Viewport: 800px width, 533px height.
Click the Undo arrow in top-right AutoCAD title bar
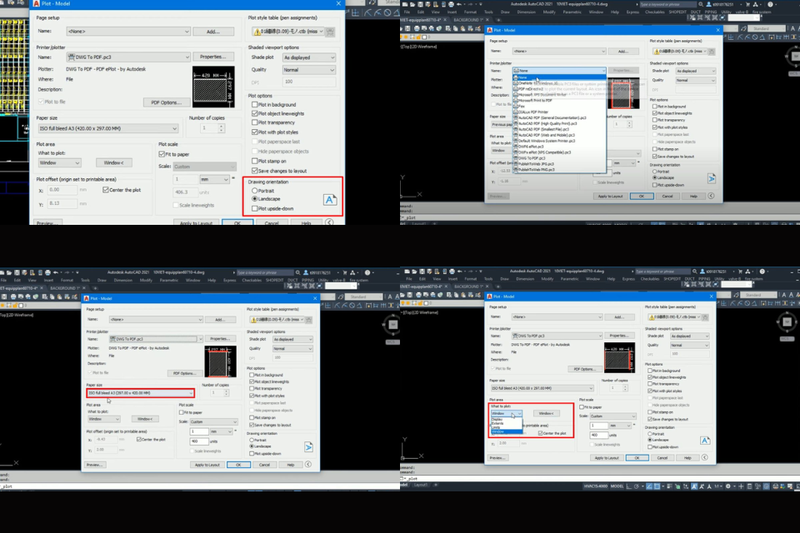(459, 4)
